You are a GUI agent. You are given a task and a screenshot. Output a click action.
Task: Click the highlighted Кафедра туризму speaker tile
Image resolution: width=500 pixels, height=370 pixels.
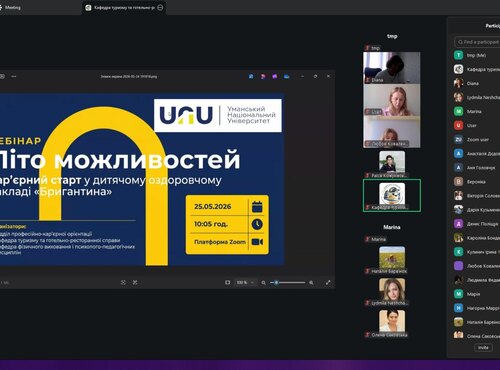click(x=392, y=195)
